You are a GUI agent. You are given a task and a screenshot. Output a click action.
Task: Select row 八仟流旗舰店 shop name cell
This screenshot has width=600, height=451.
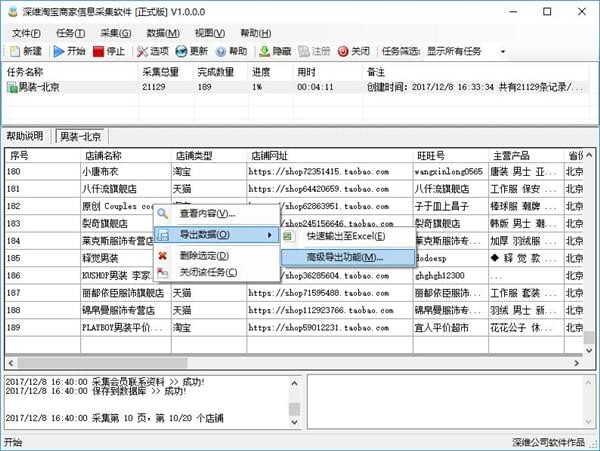[126, 189]
